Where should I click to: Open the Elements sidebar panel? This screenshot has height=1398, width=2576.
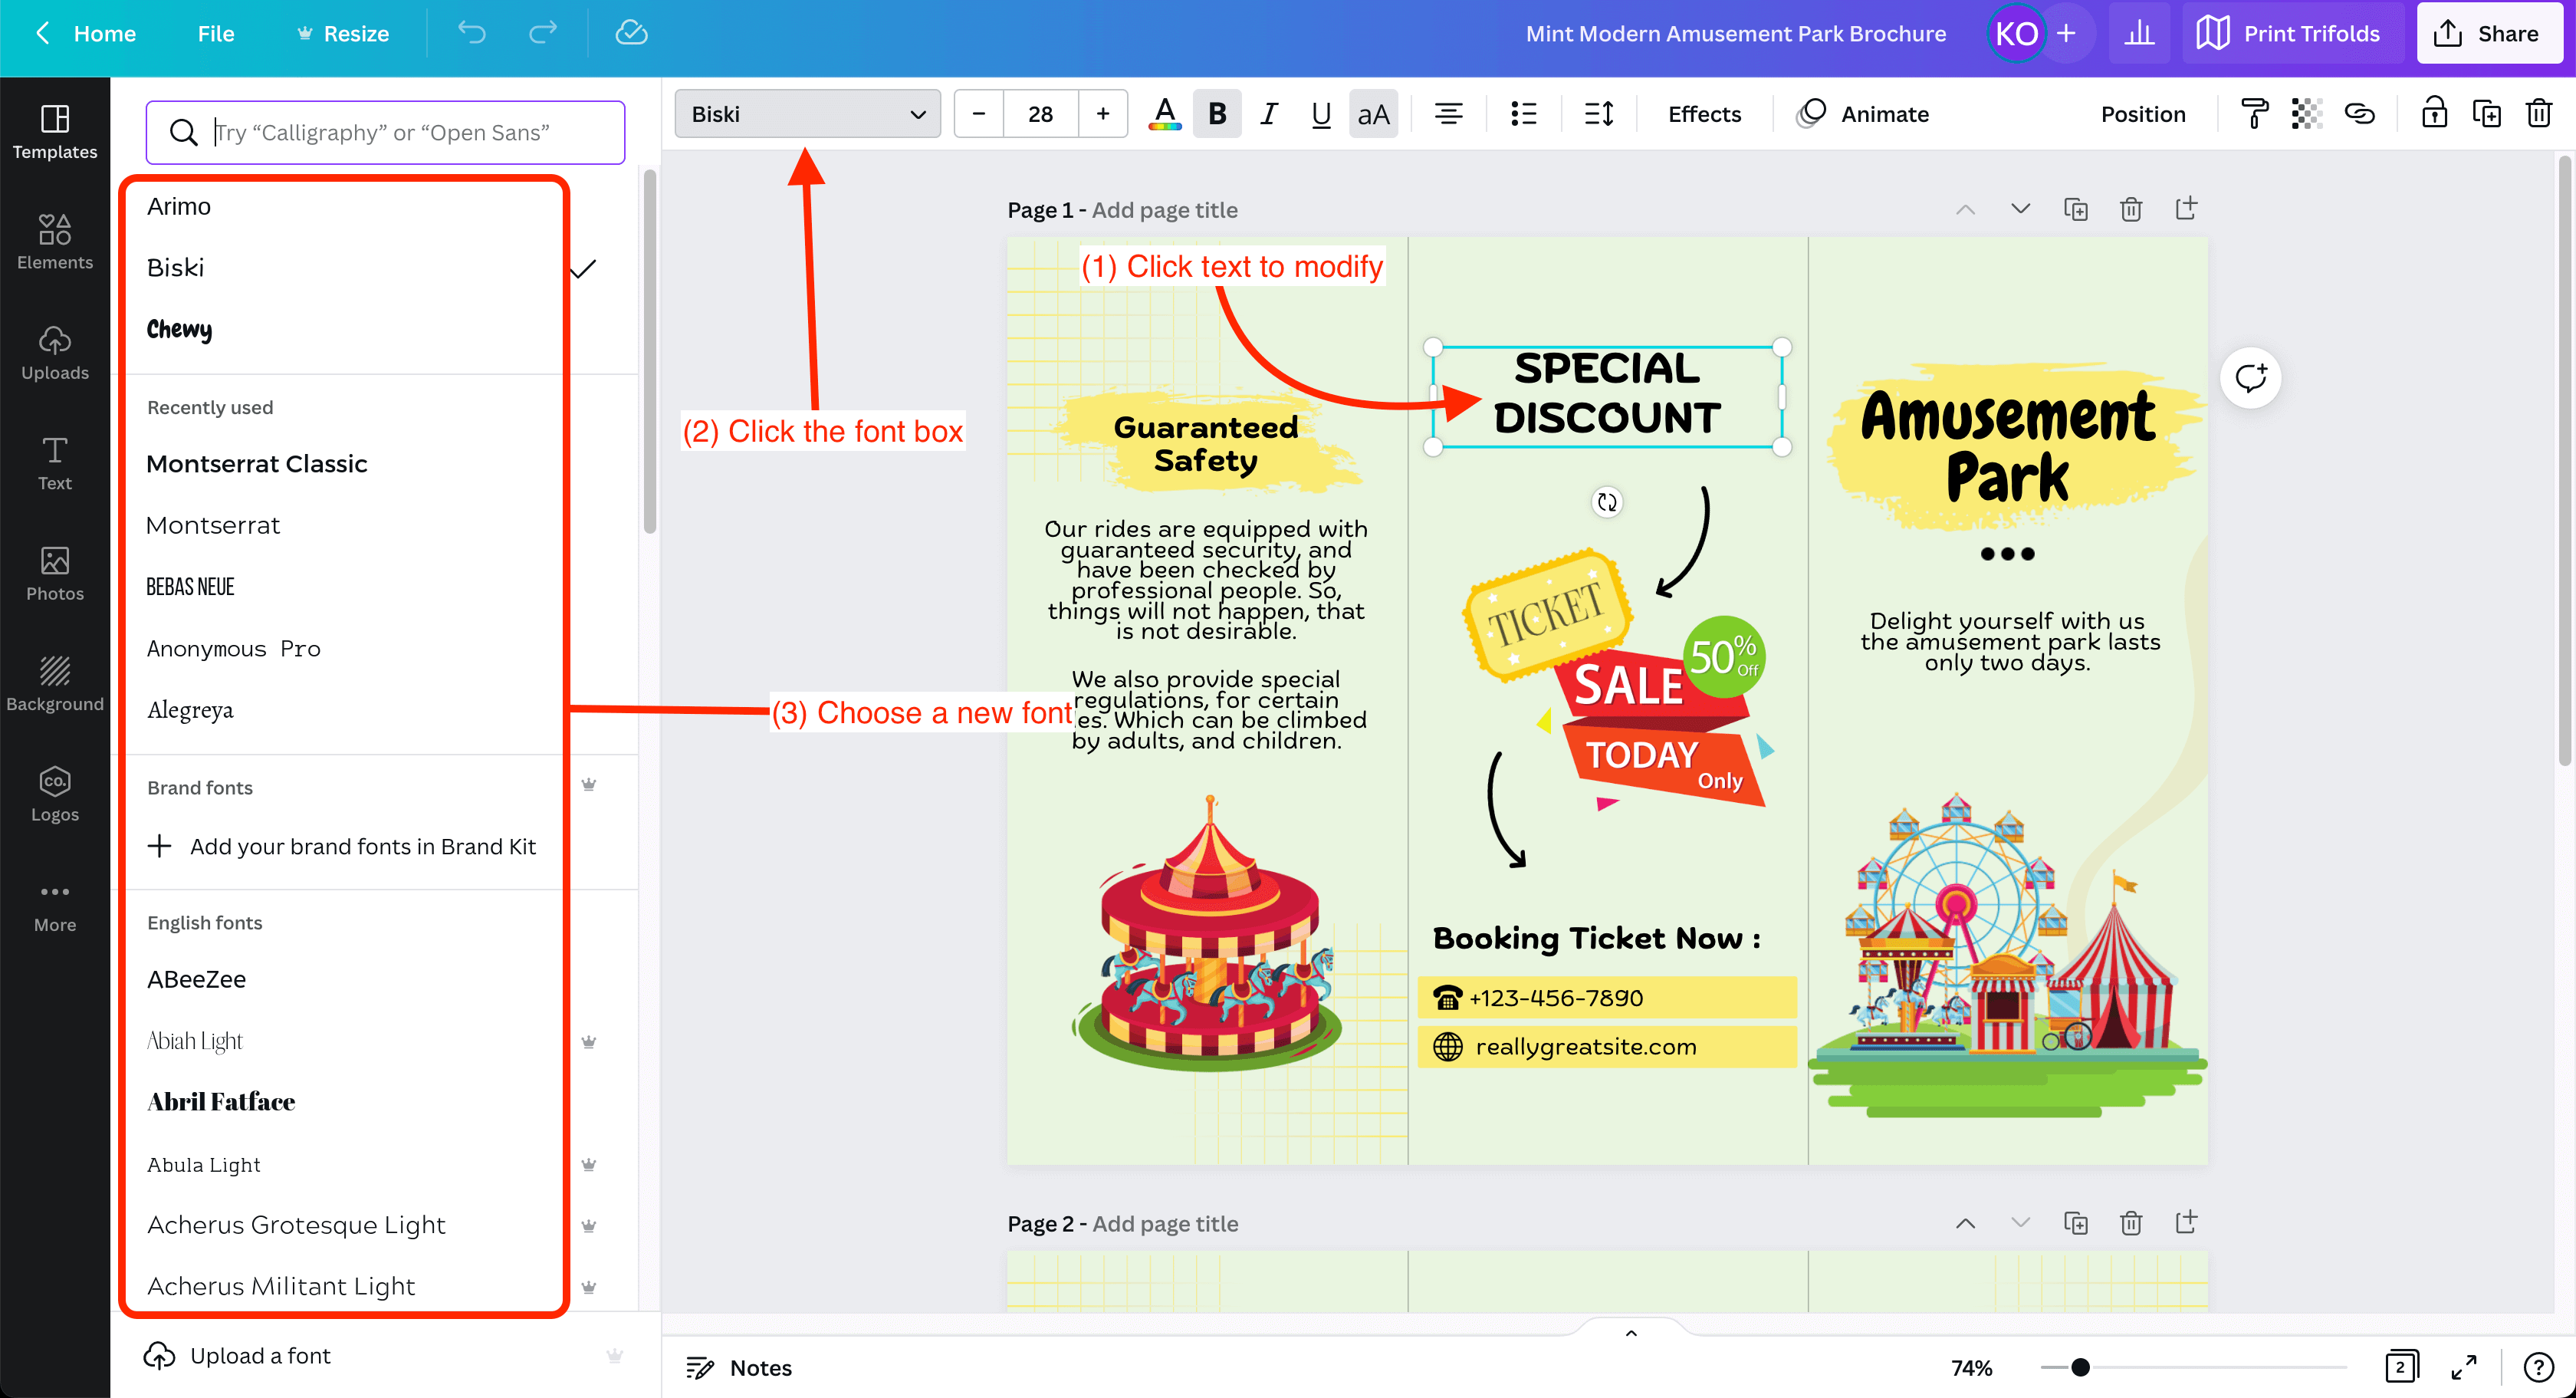54,241
